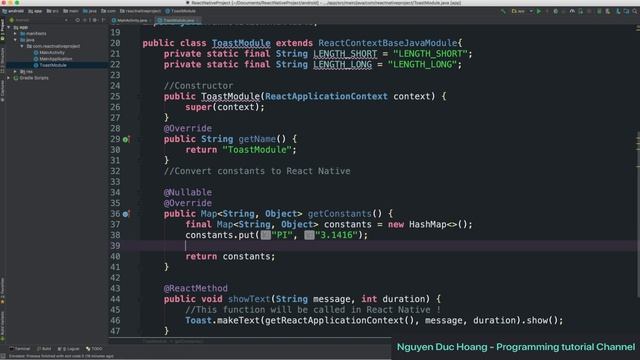The height and width of the screenshot is (360, 640).
Task: Open the Terminal tool window
Action: 20,349
